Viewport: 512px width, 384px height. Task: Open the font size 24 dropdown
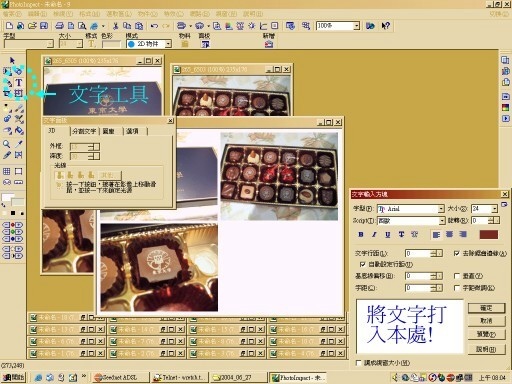click(494, 209)
